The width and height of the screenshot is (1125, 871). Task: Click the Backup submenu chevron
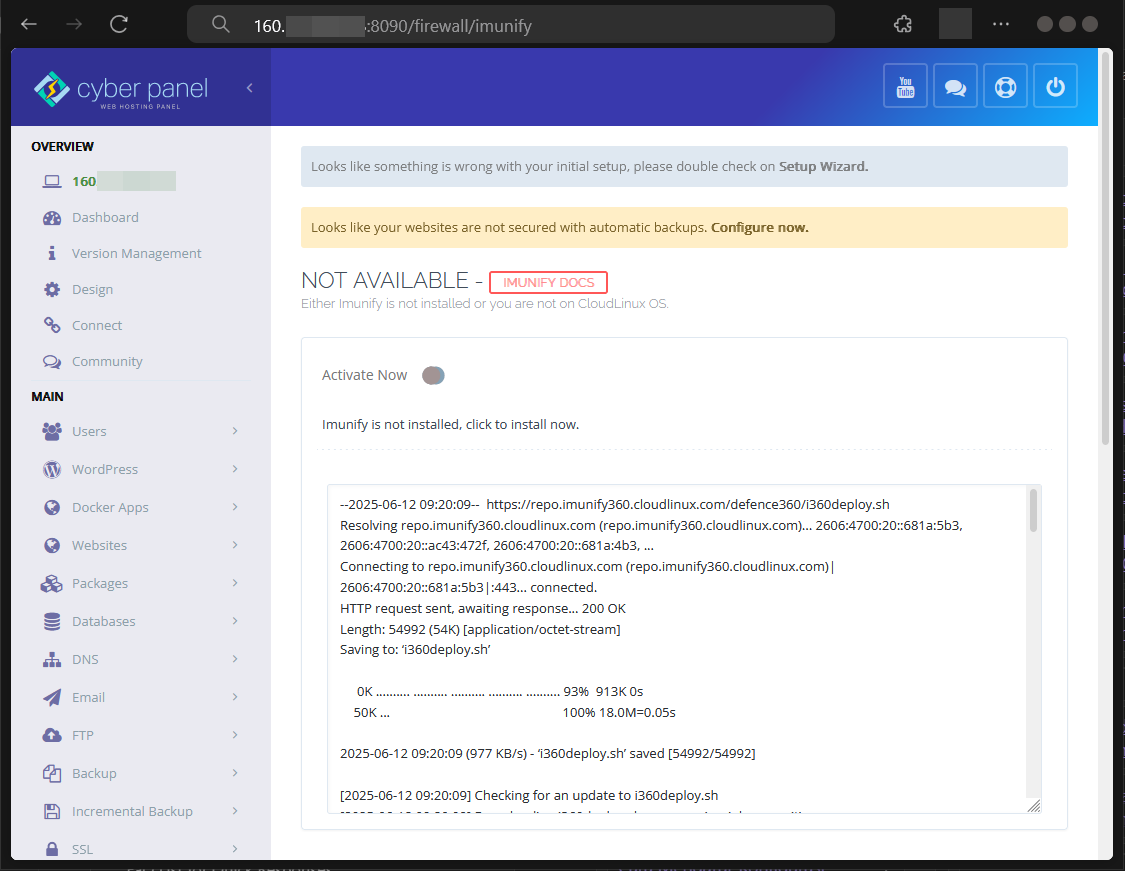pos(235,773)
